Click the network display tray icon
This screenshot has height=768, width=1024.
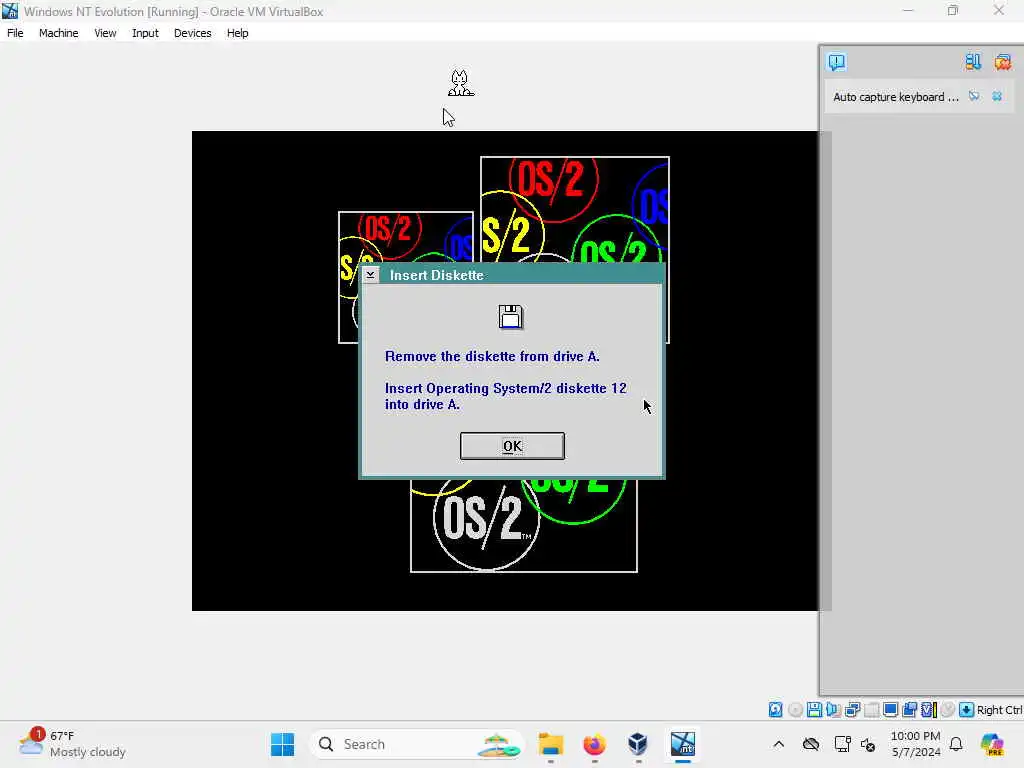point(842,744)
